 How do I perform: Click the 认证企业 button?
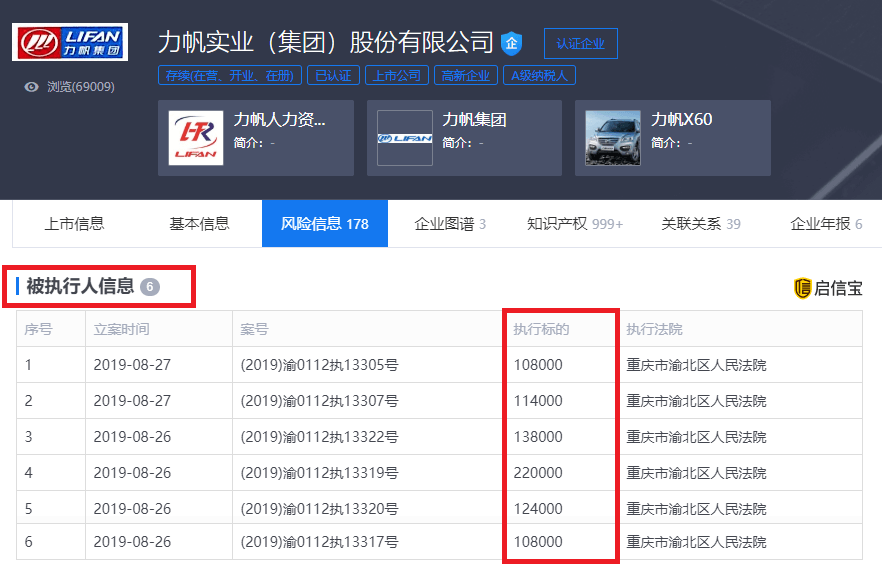(x=580, y=43)
